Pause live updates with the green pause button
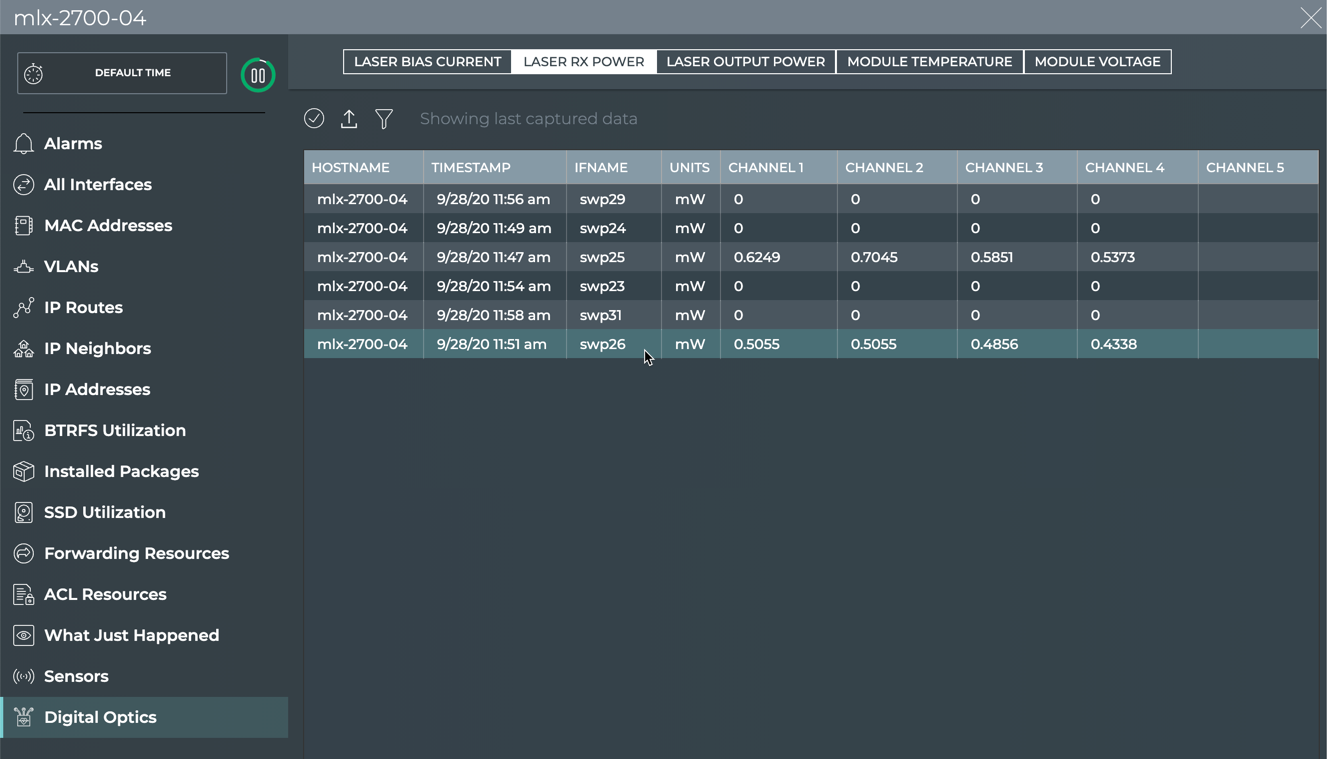The height and width of the screenshot is (759, 1327). [258, 75]
